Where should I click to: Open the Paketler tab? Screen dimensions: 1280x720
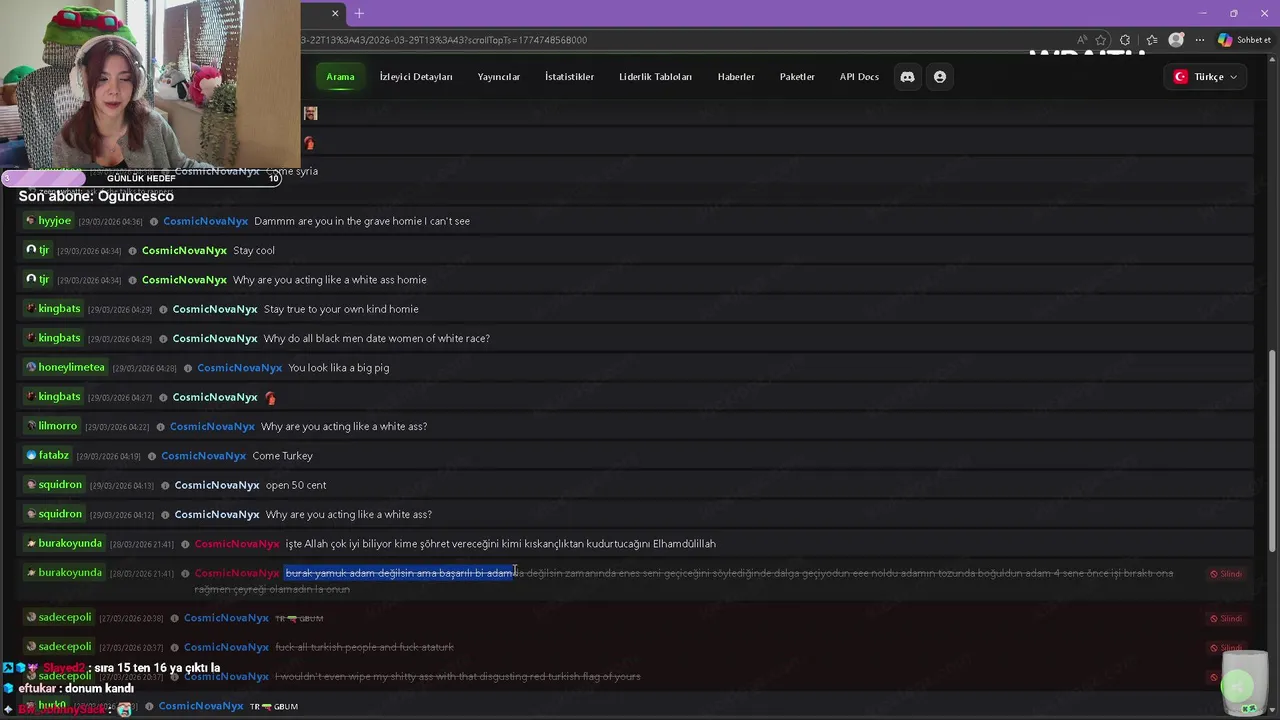click(797, 77)
